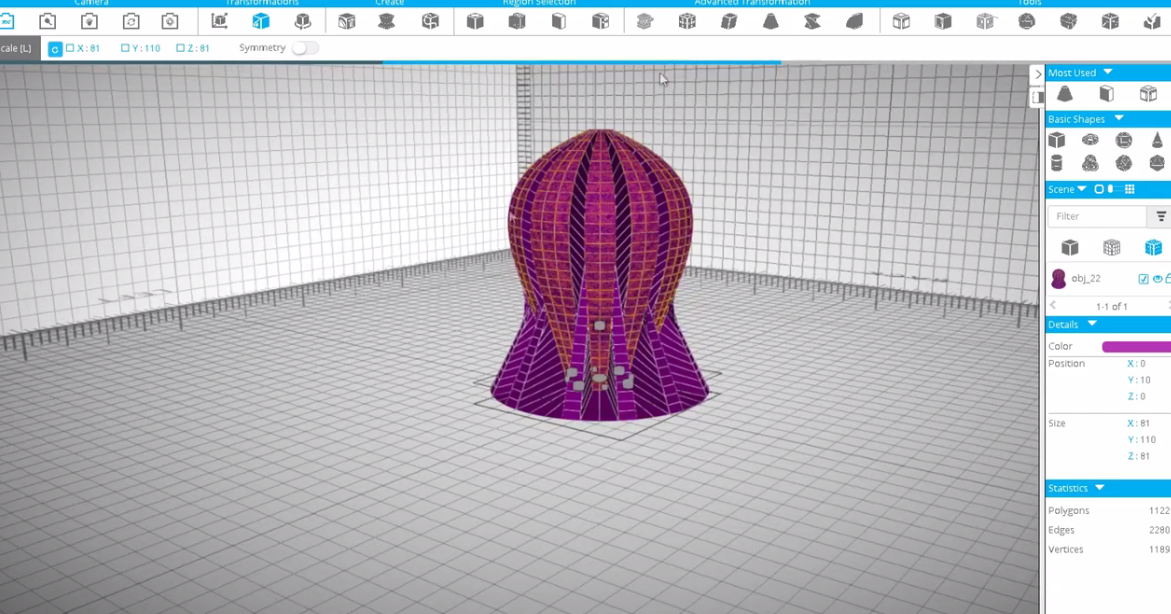The image size is (1171, 614).
Task: Toggle the Symmetry switch
Action: point(305,48)
